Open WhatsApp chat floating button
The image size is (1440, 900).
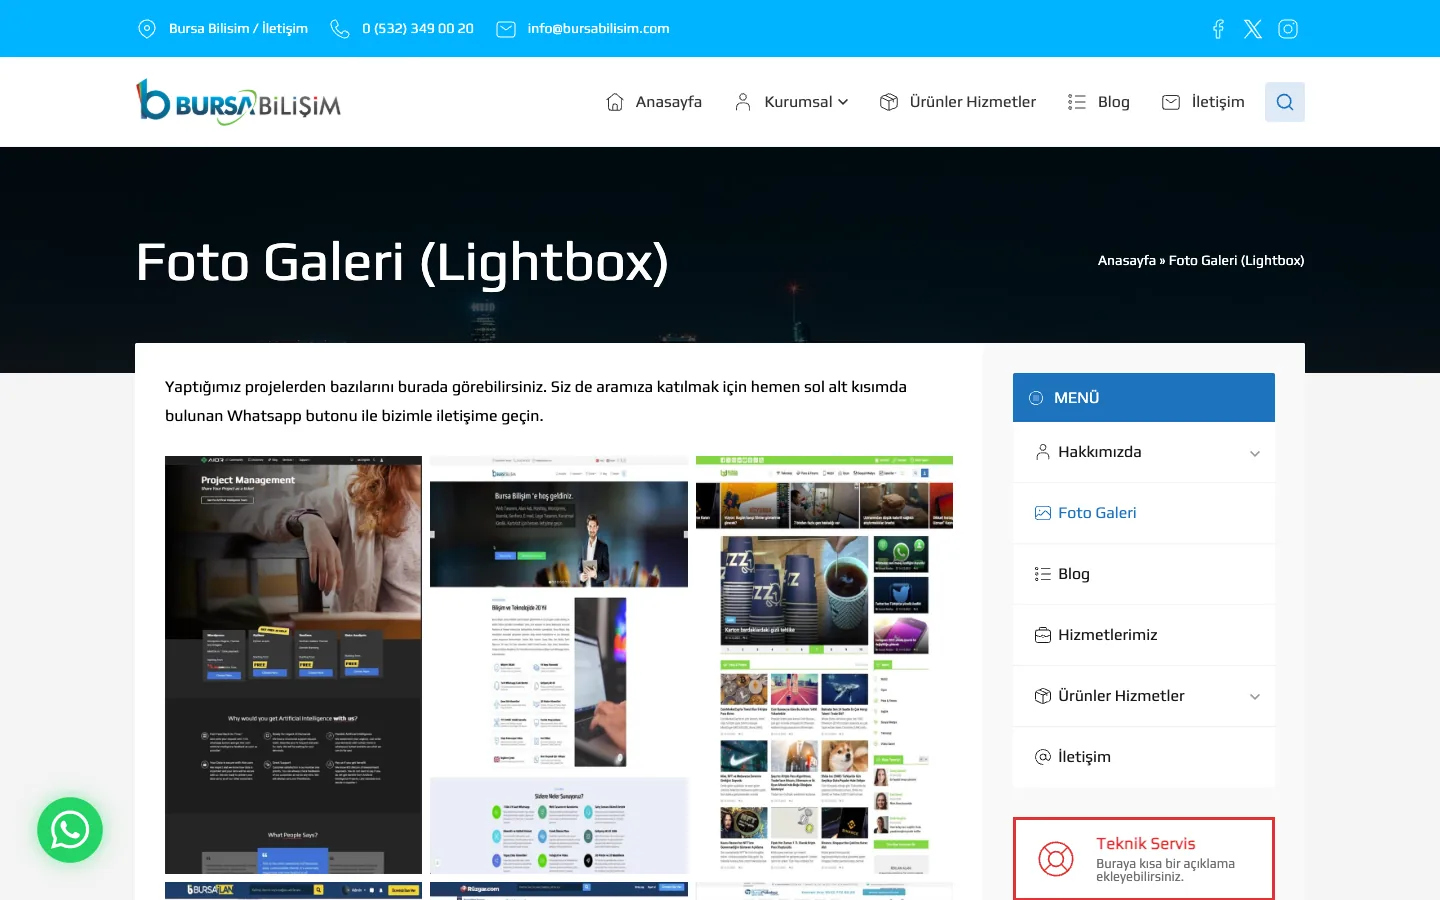pyautogui.click(x=70, y=830)
